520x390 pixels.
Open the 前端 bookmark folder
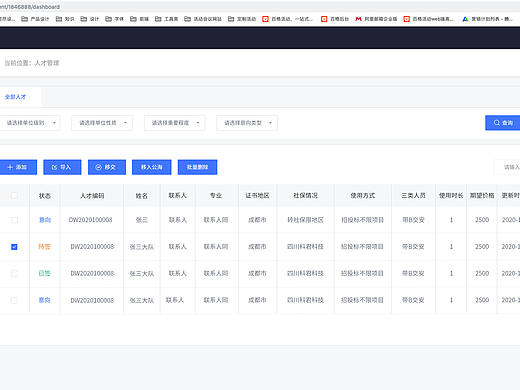pyautogui.click(x=139, y=19)
